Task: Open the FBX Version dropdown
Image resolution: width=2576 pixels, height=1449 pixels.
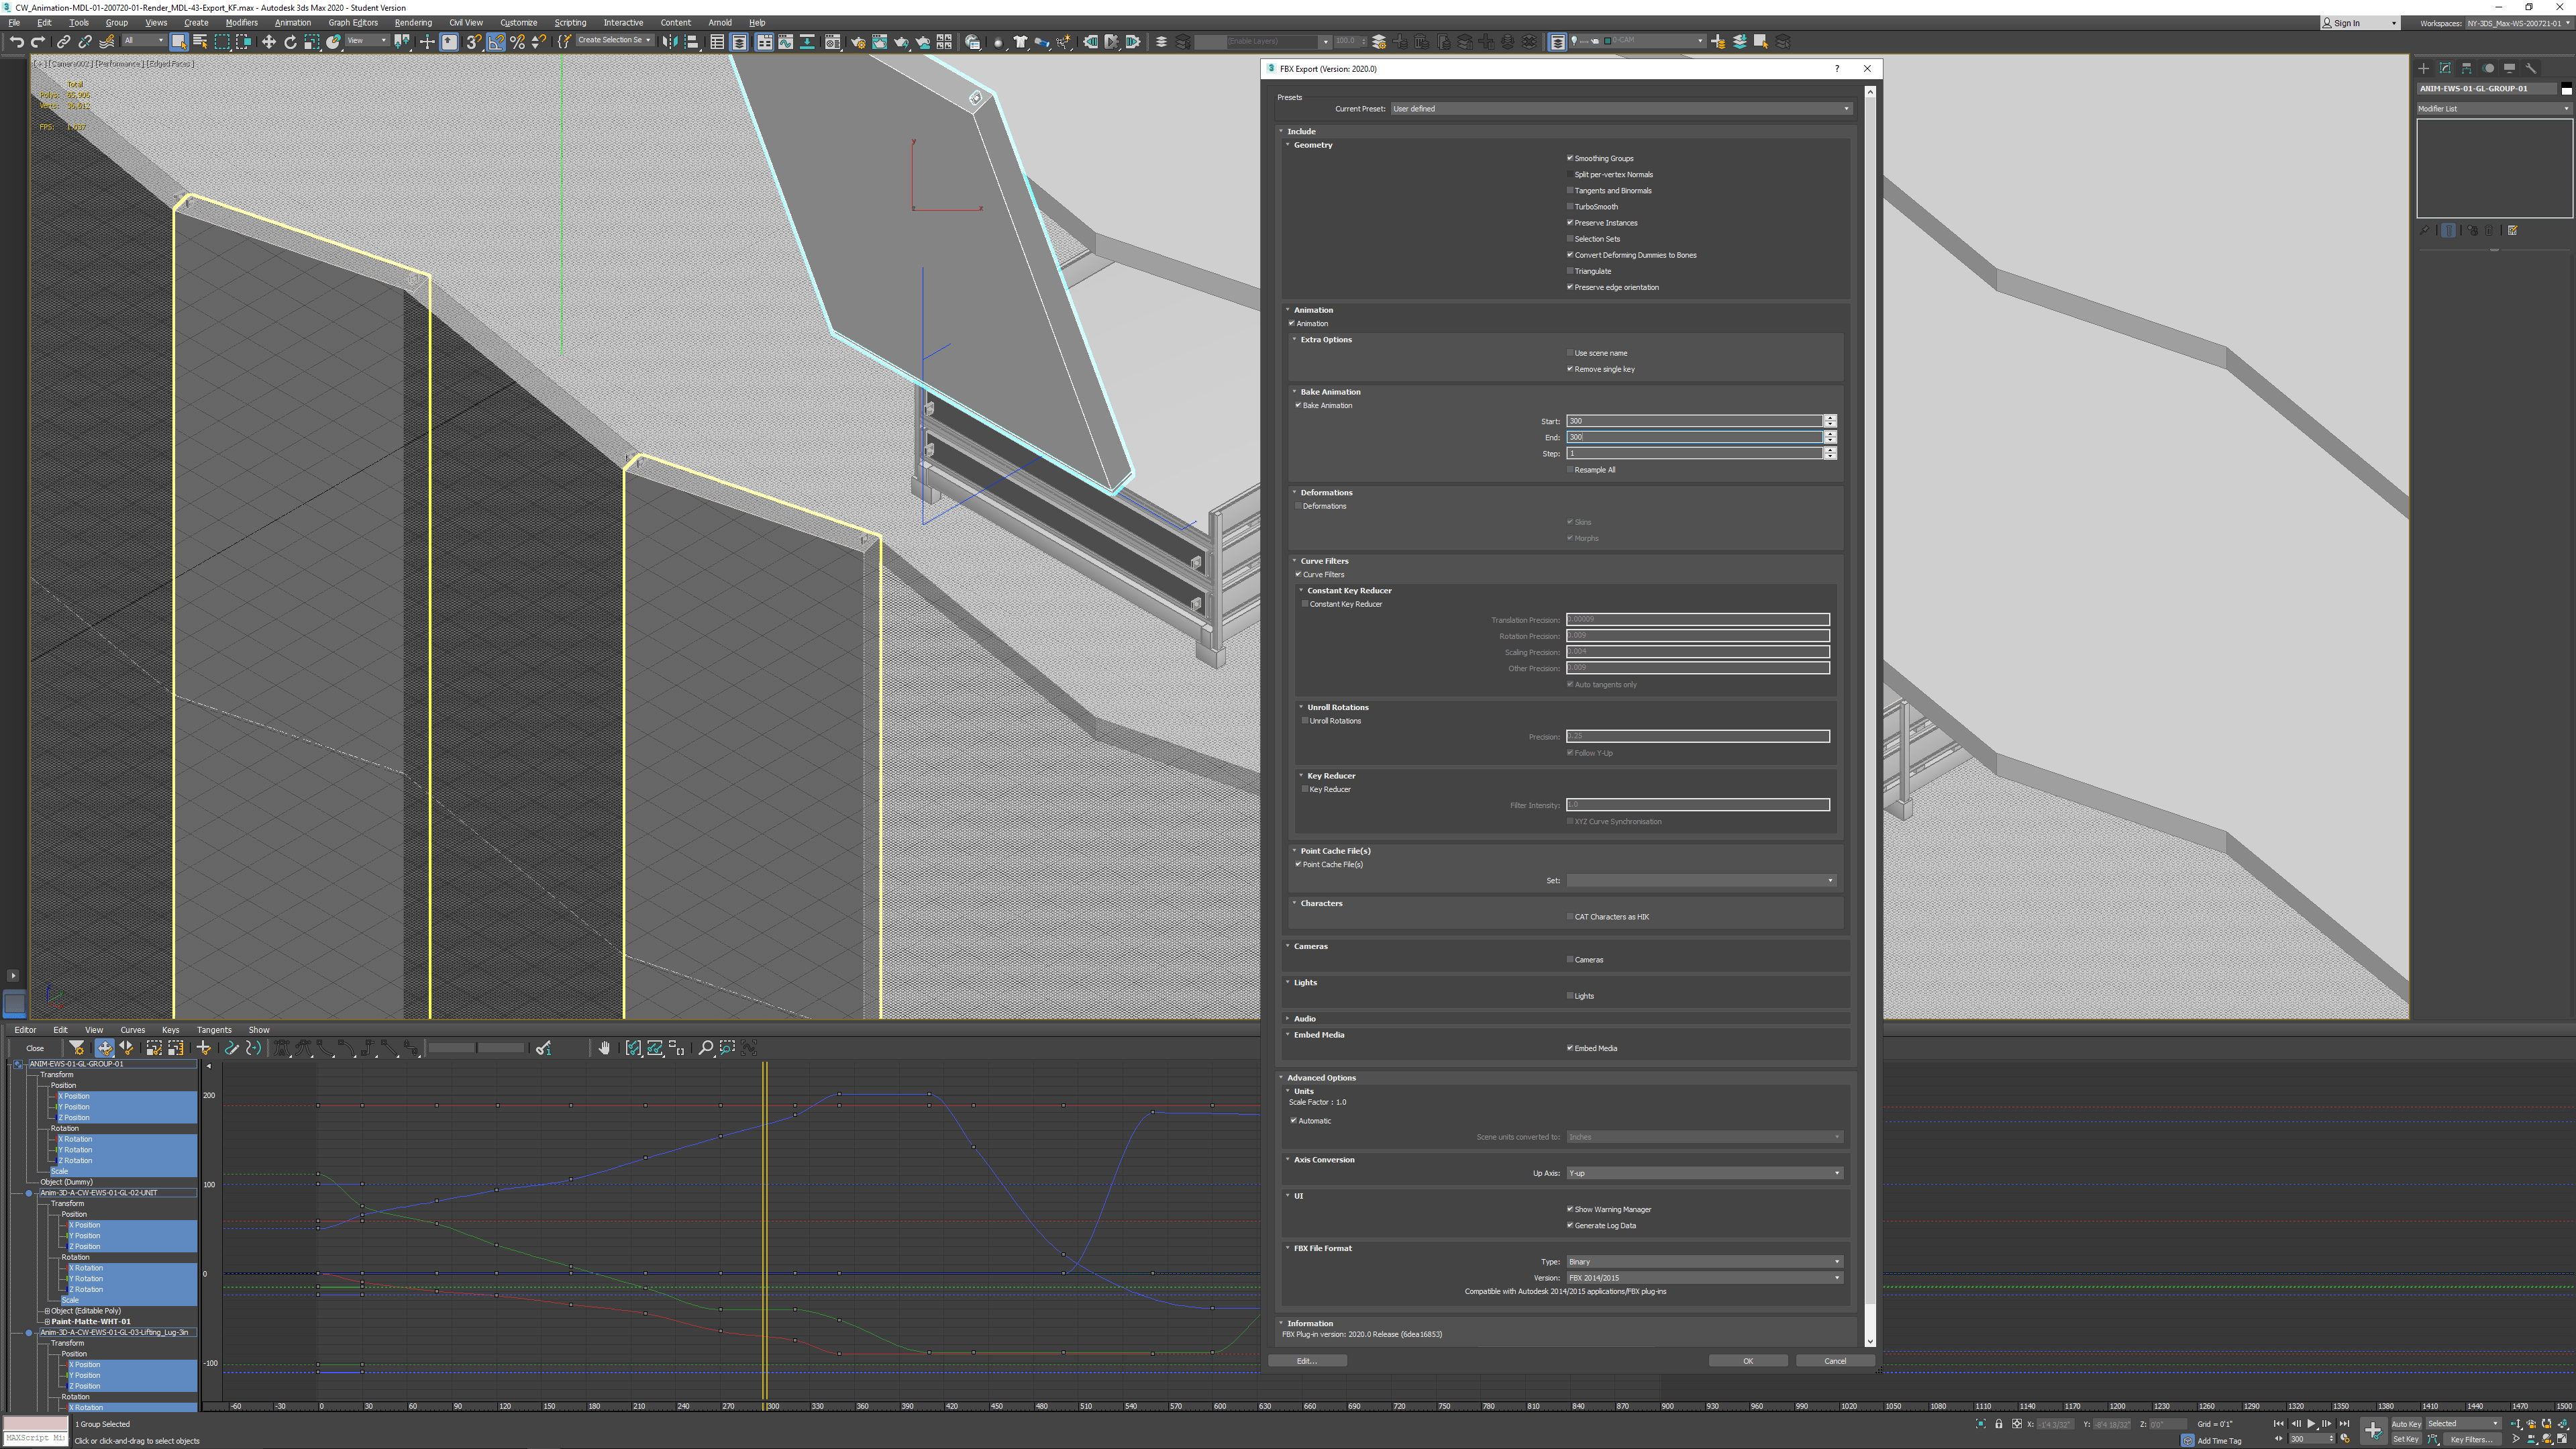Action: [1703, 1277]
